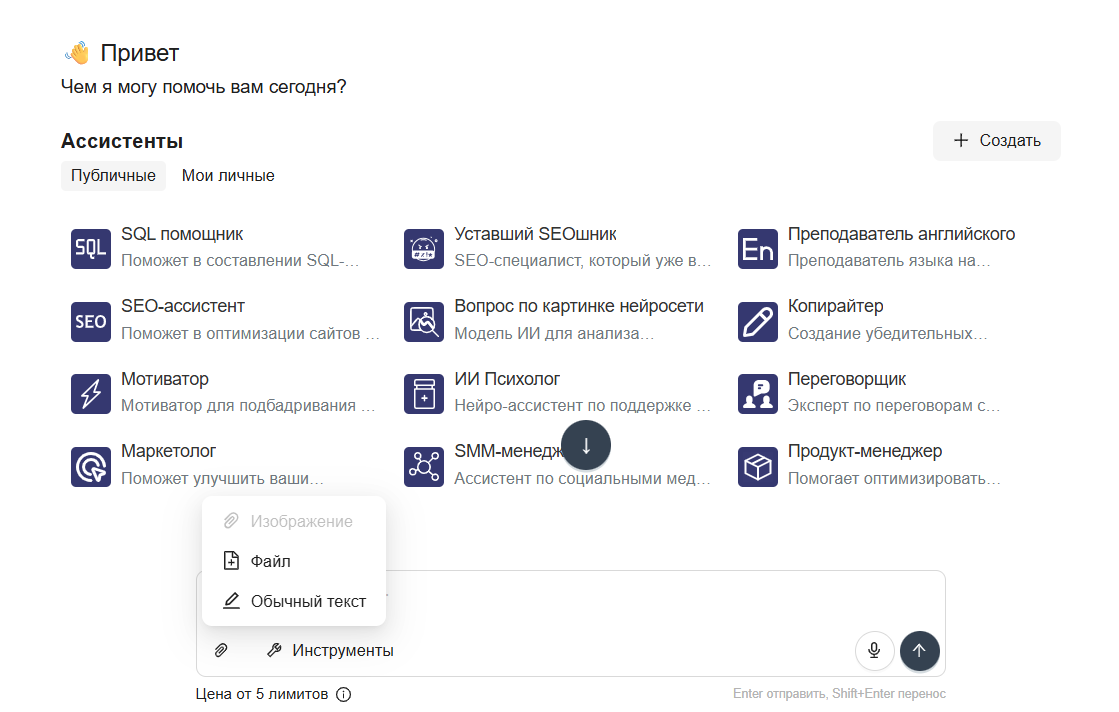Open the Преподаватель английского En icon

(757, 248)
